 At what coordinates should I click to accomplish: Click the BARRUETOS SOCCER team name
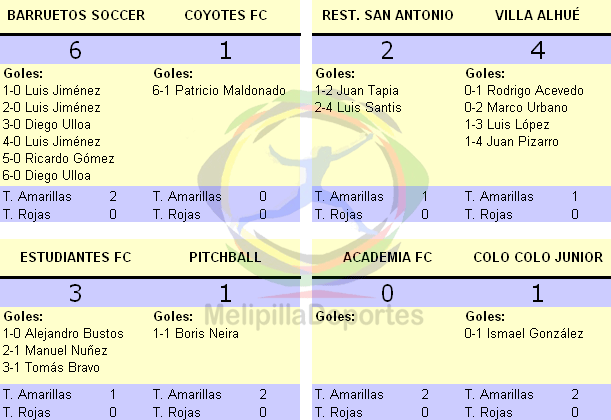tap(76, 15)
